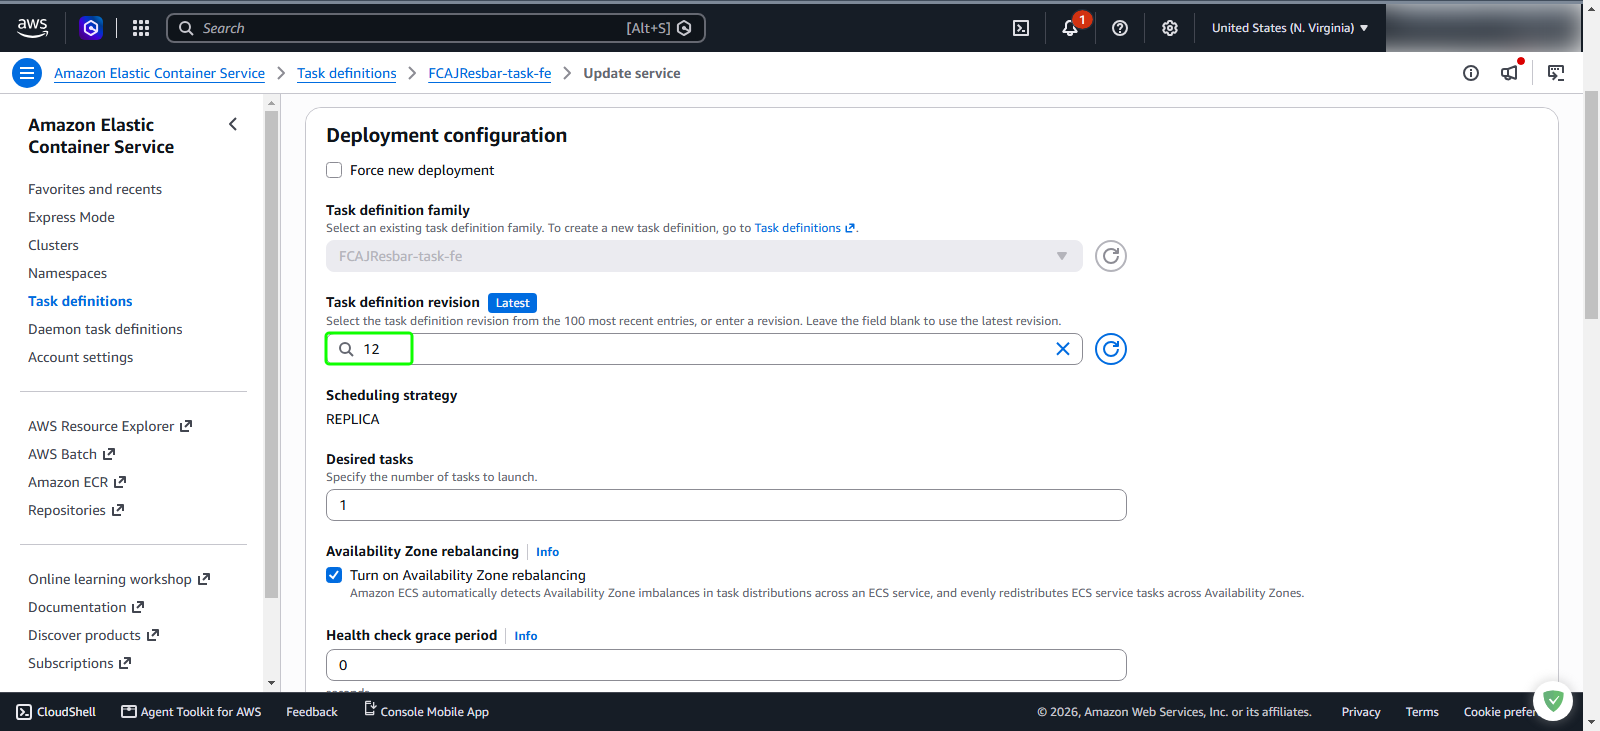1600x731 pixels.
Task: Check Force new deployment
Action: point(334,170)
